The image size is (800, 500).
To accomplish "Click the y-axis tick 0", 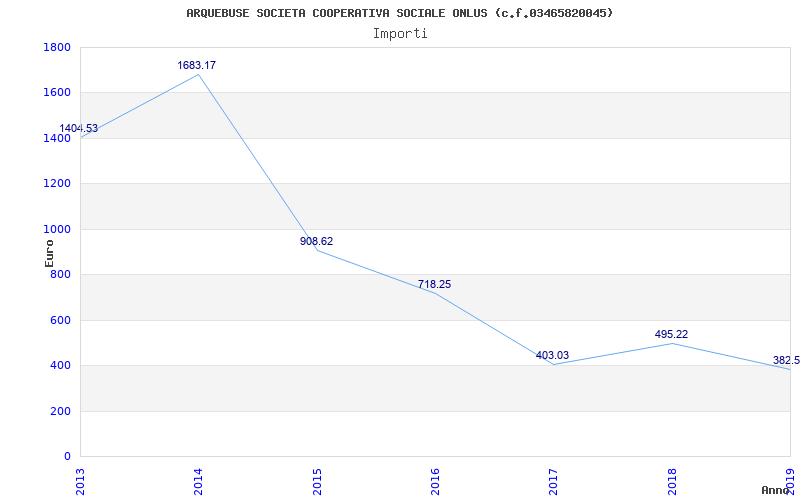I will pos(67,457).
